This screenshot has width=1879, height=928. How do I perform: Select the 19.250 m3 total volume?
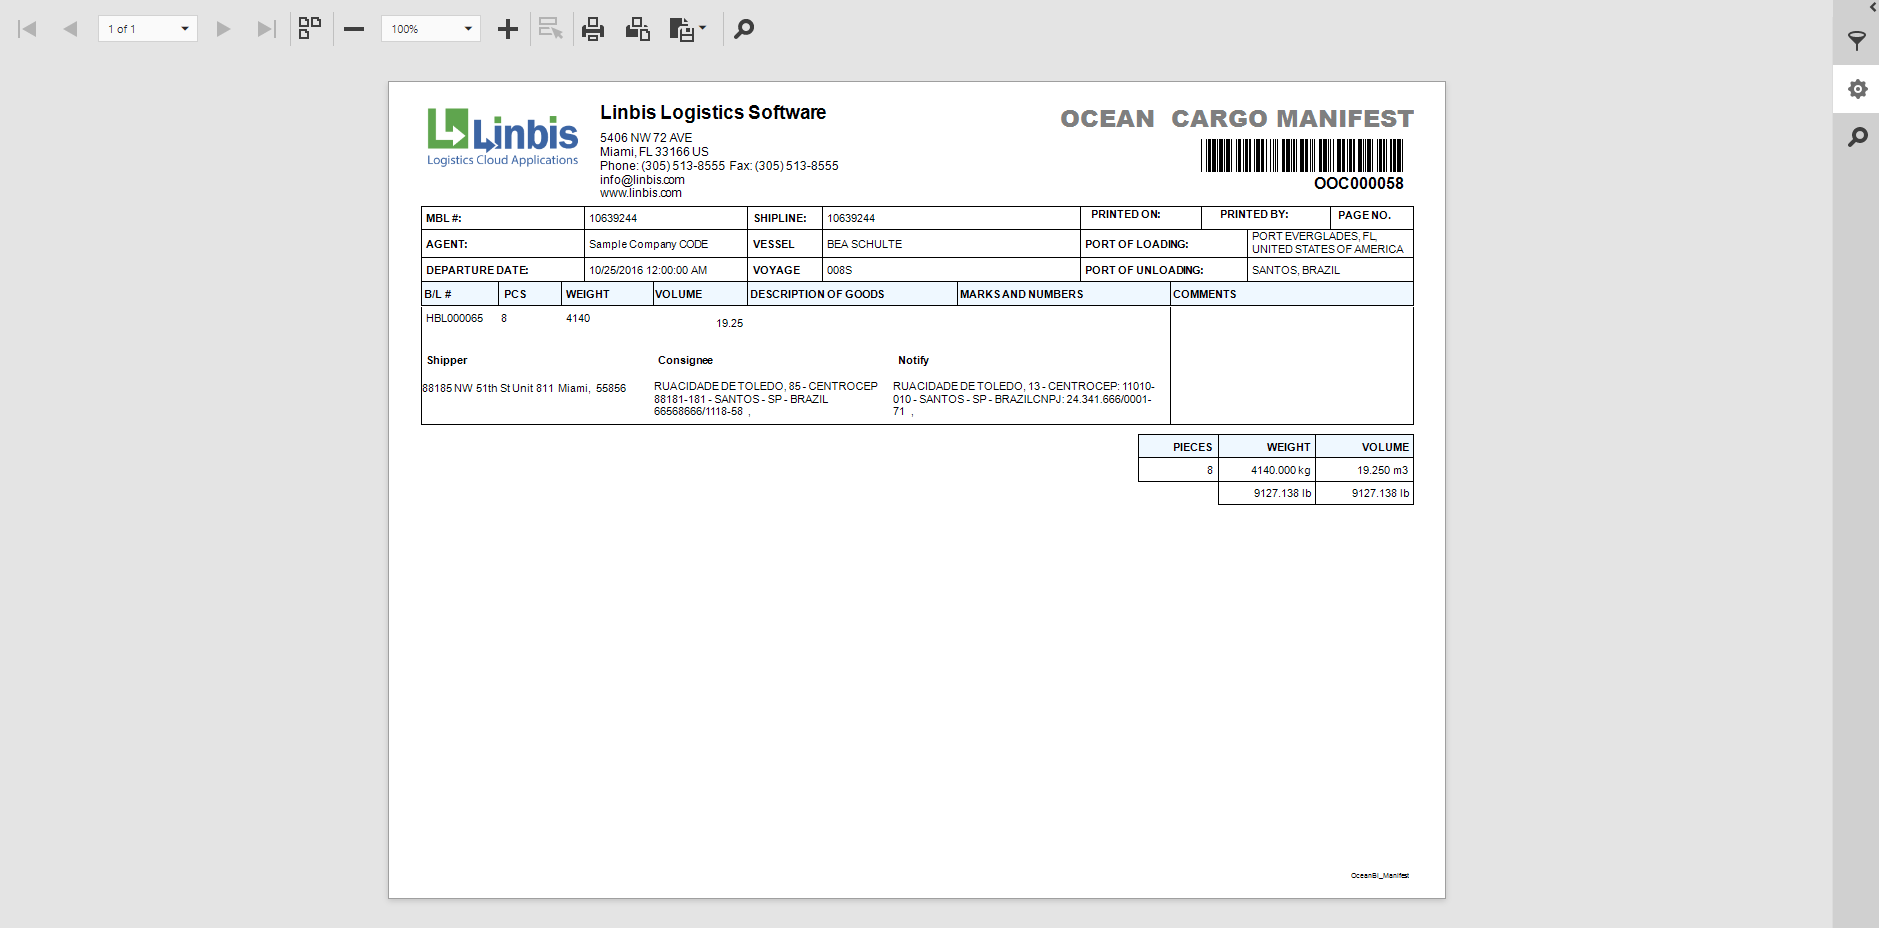point(1382,470)
